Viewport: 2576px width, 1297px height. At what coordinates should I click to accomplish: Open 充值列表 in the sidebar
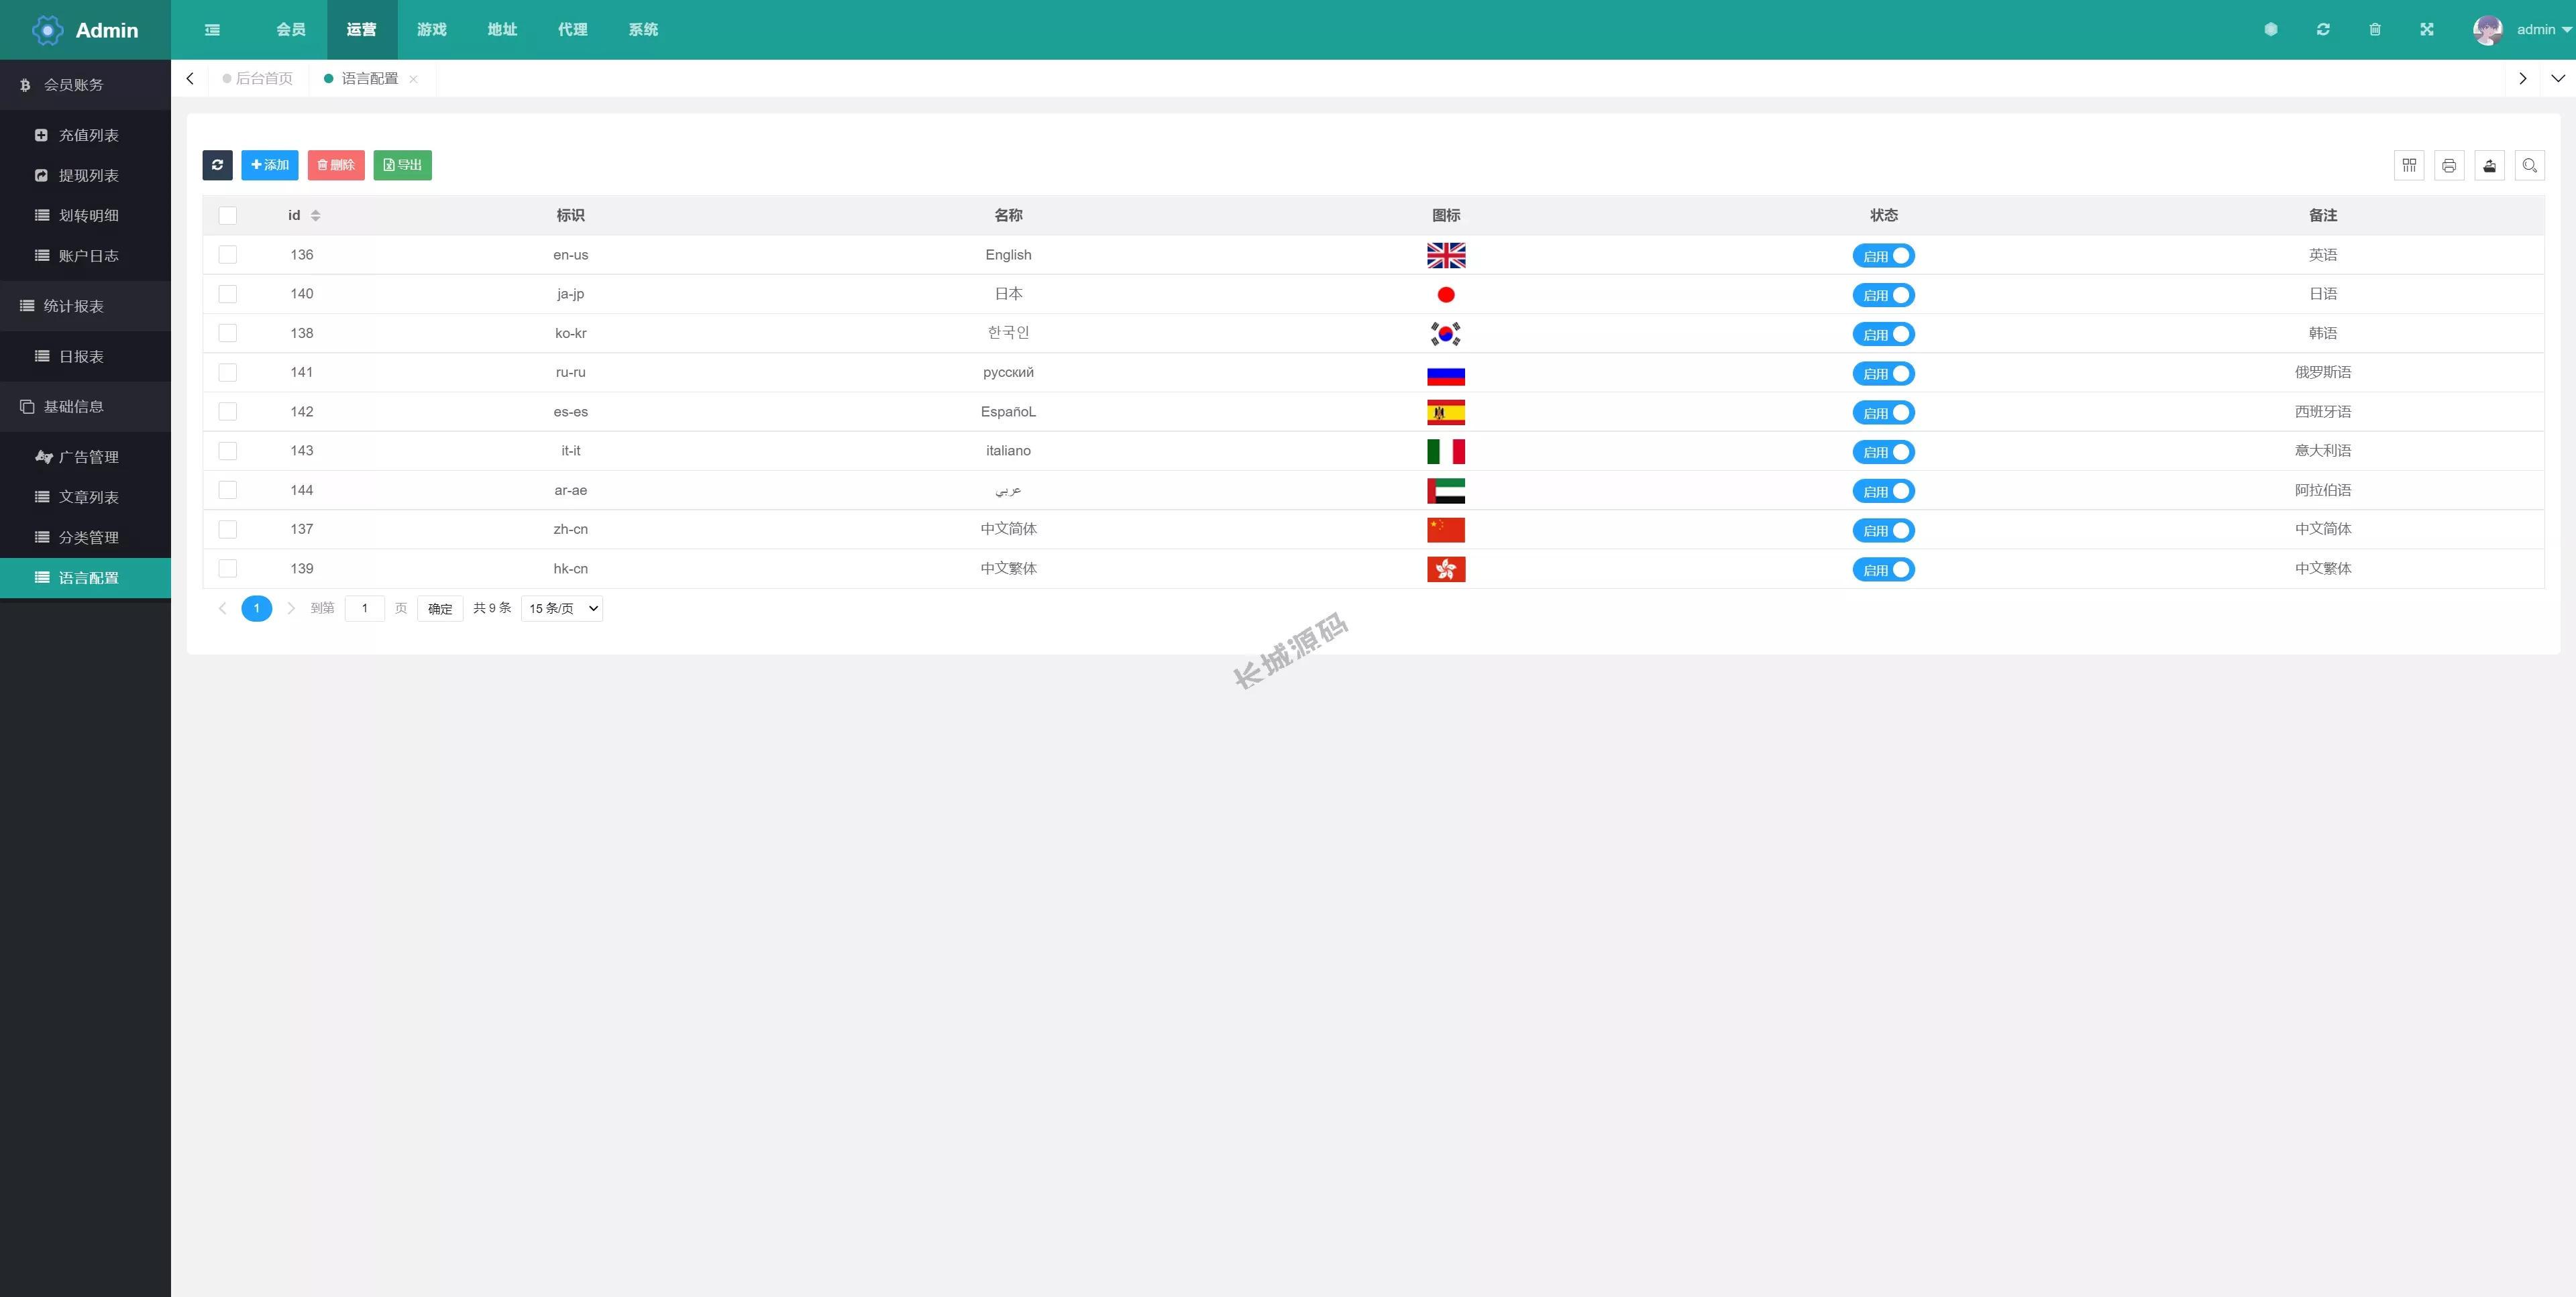(85, 135)
